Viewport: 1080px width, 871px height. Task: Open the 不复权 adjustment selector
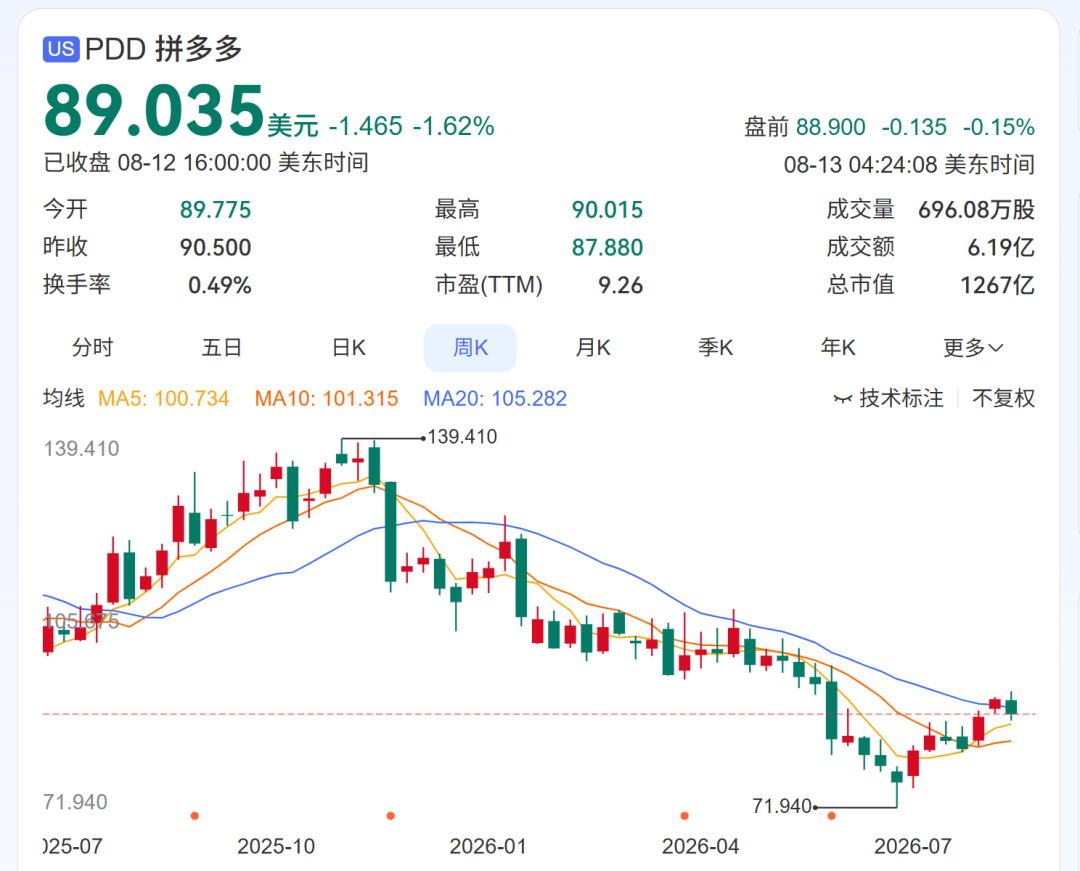click(1003, 398)
